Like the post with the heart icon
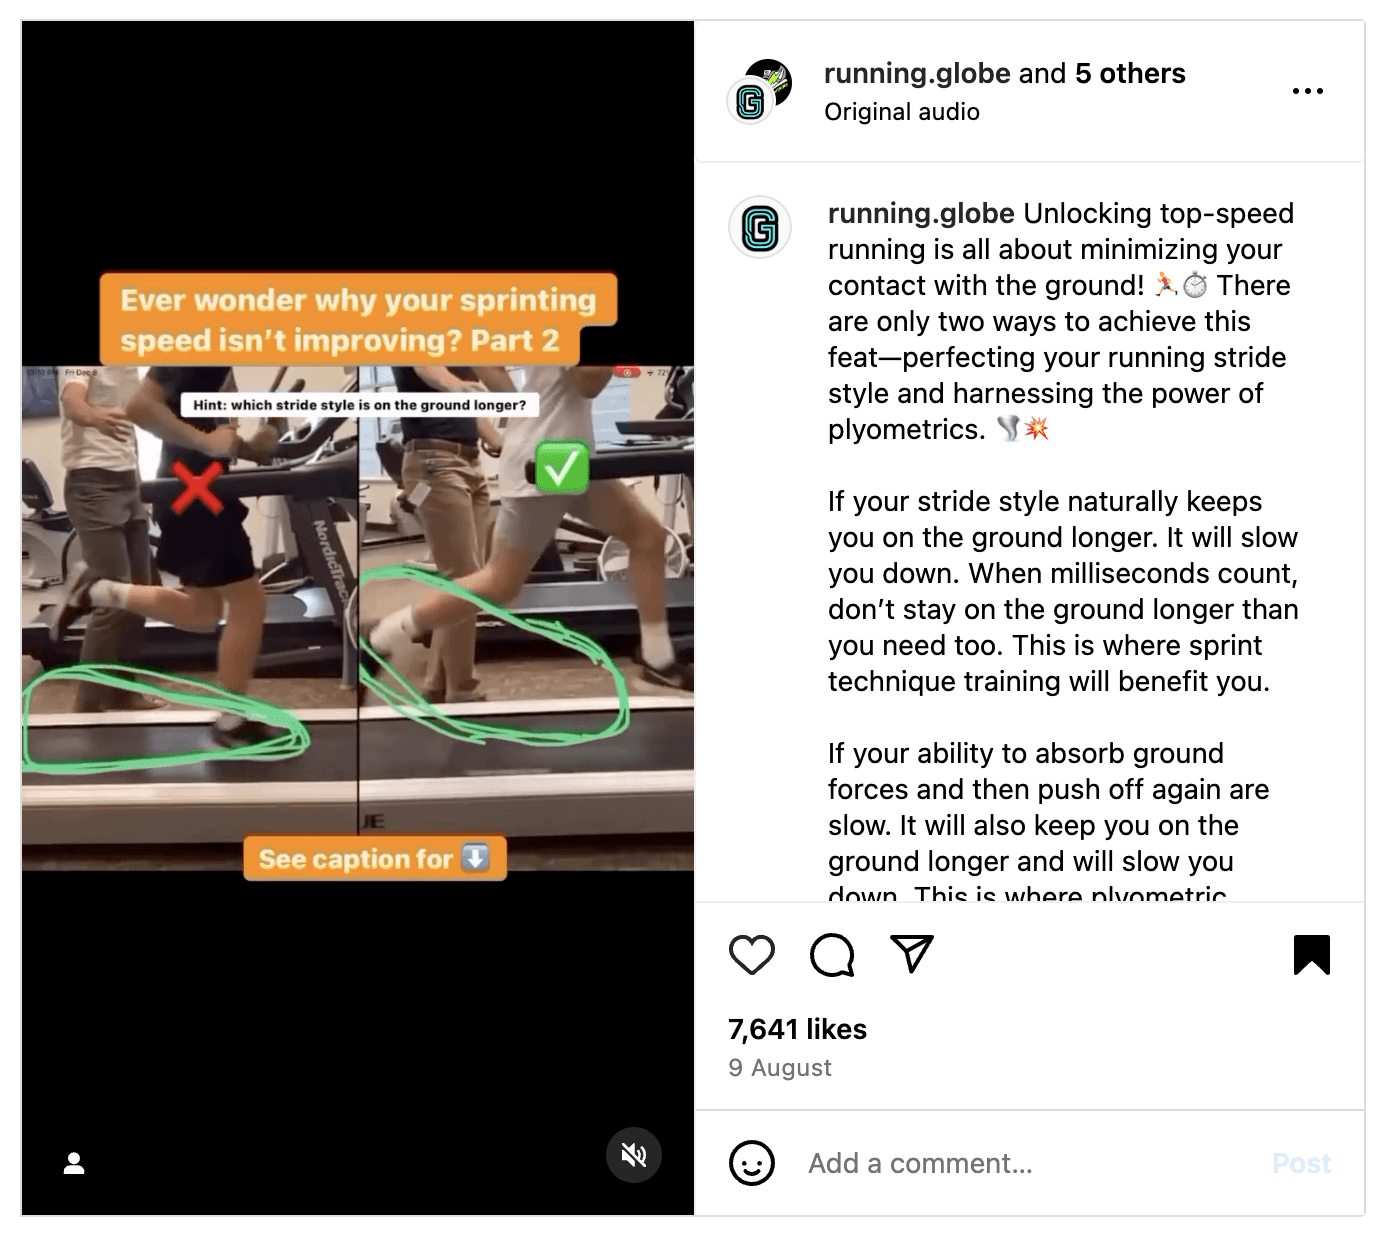Screen dimensions: 1386x1239 [x=752, y=955]
